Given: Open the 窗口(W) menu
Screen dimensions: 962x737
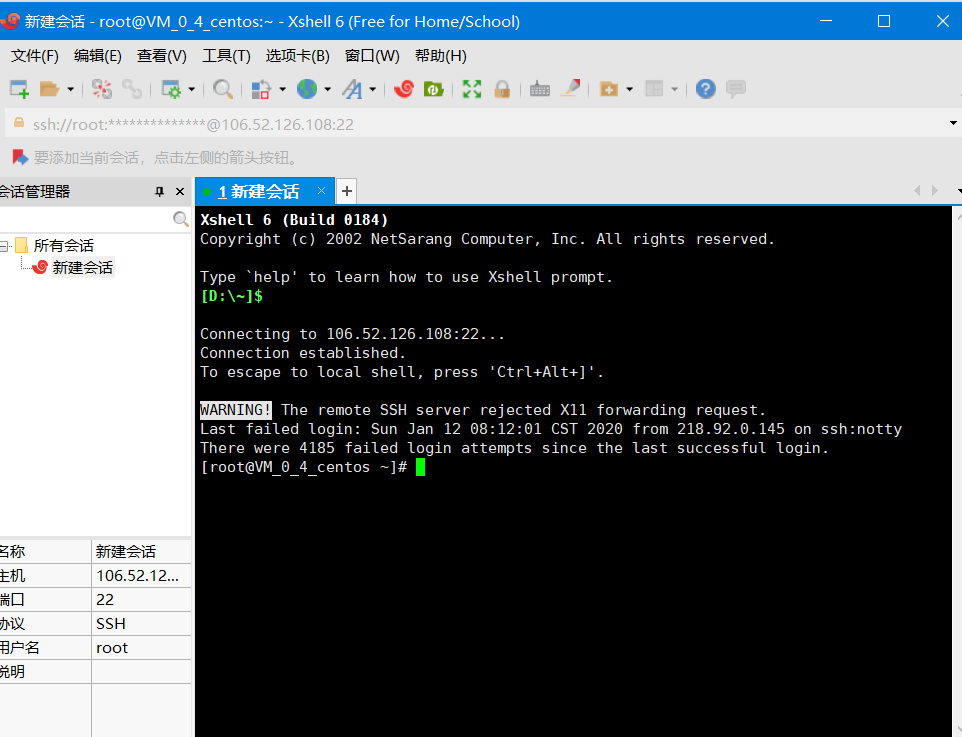Looking at the screenshot, I should (x=372, y=56).
